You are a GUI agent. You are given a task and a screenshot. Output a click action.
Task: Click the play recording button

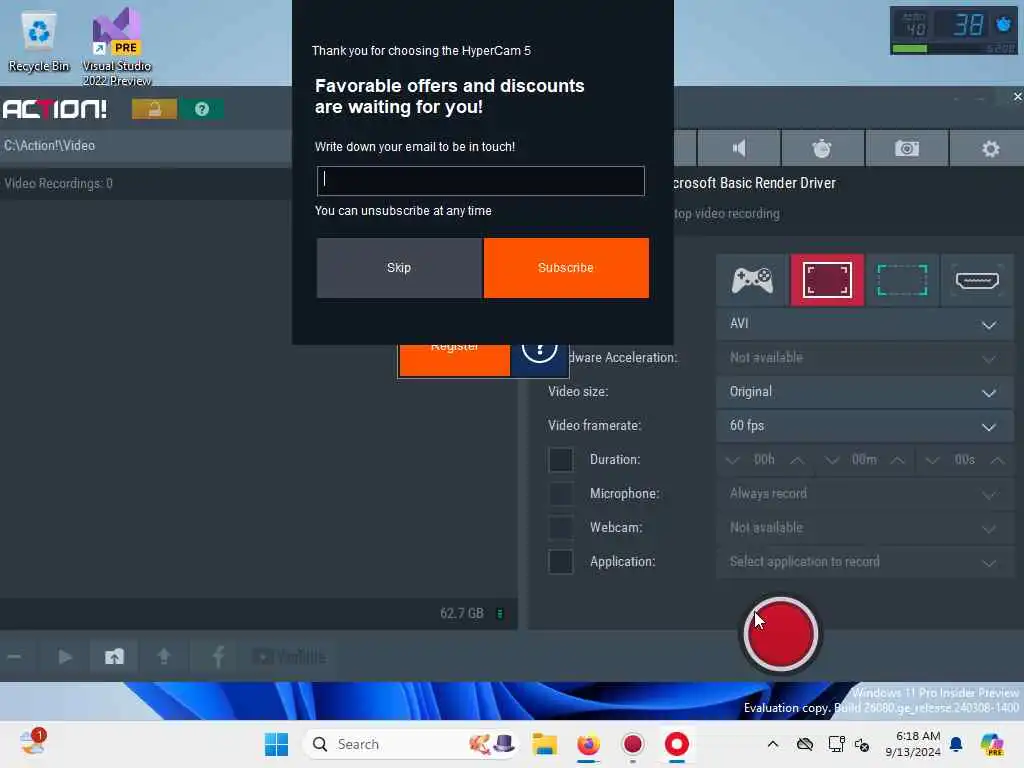click(65, 657)
